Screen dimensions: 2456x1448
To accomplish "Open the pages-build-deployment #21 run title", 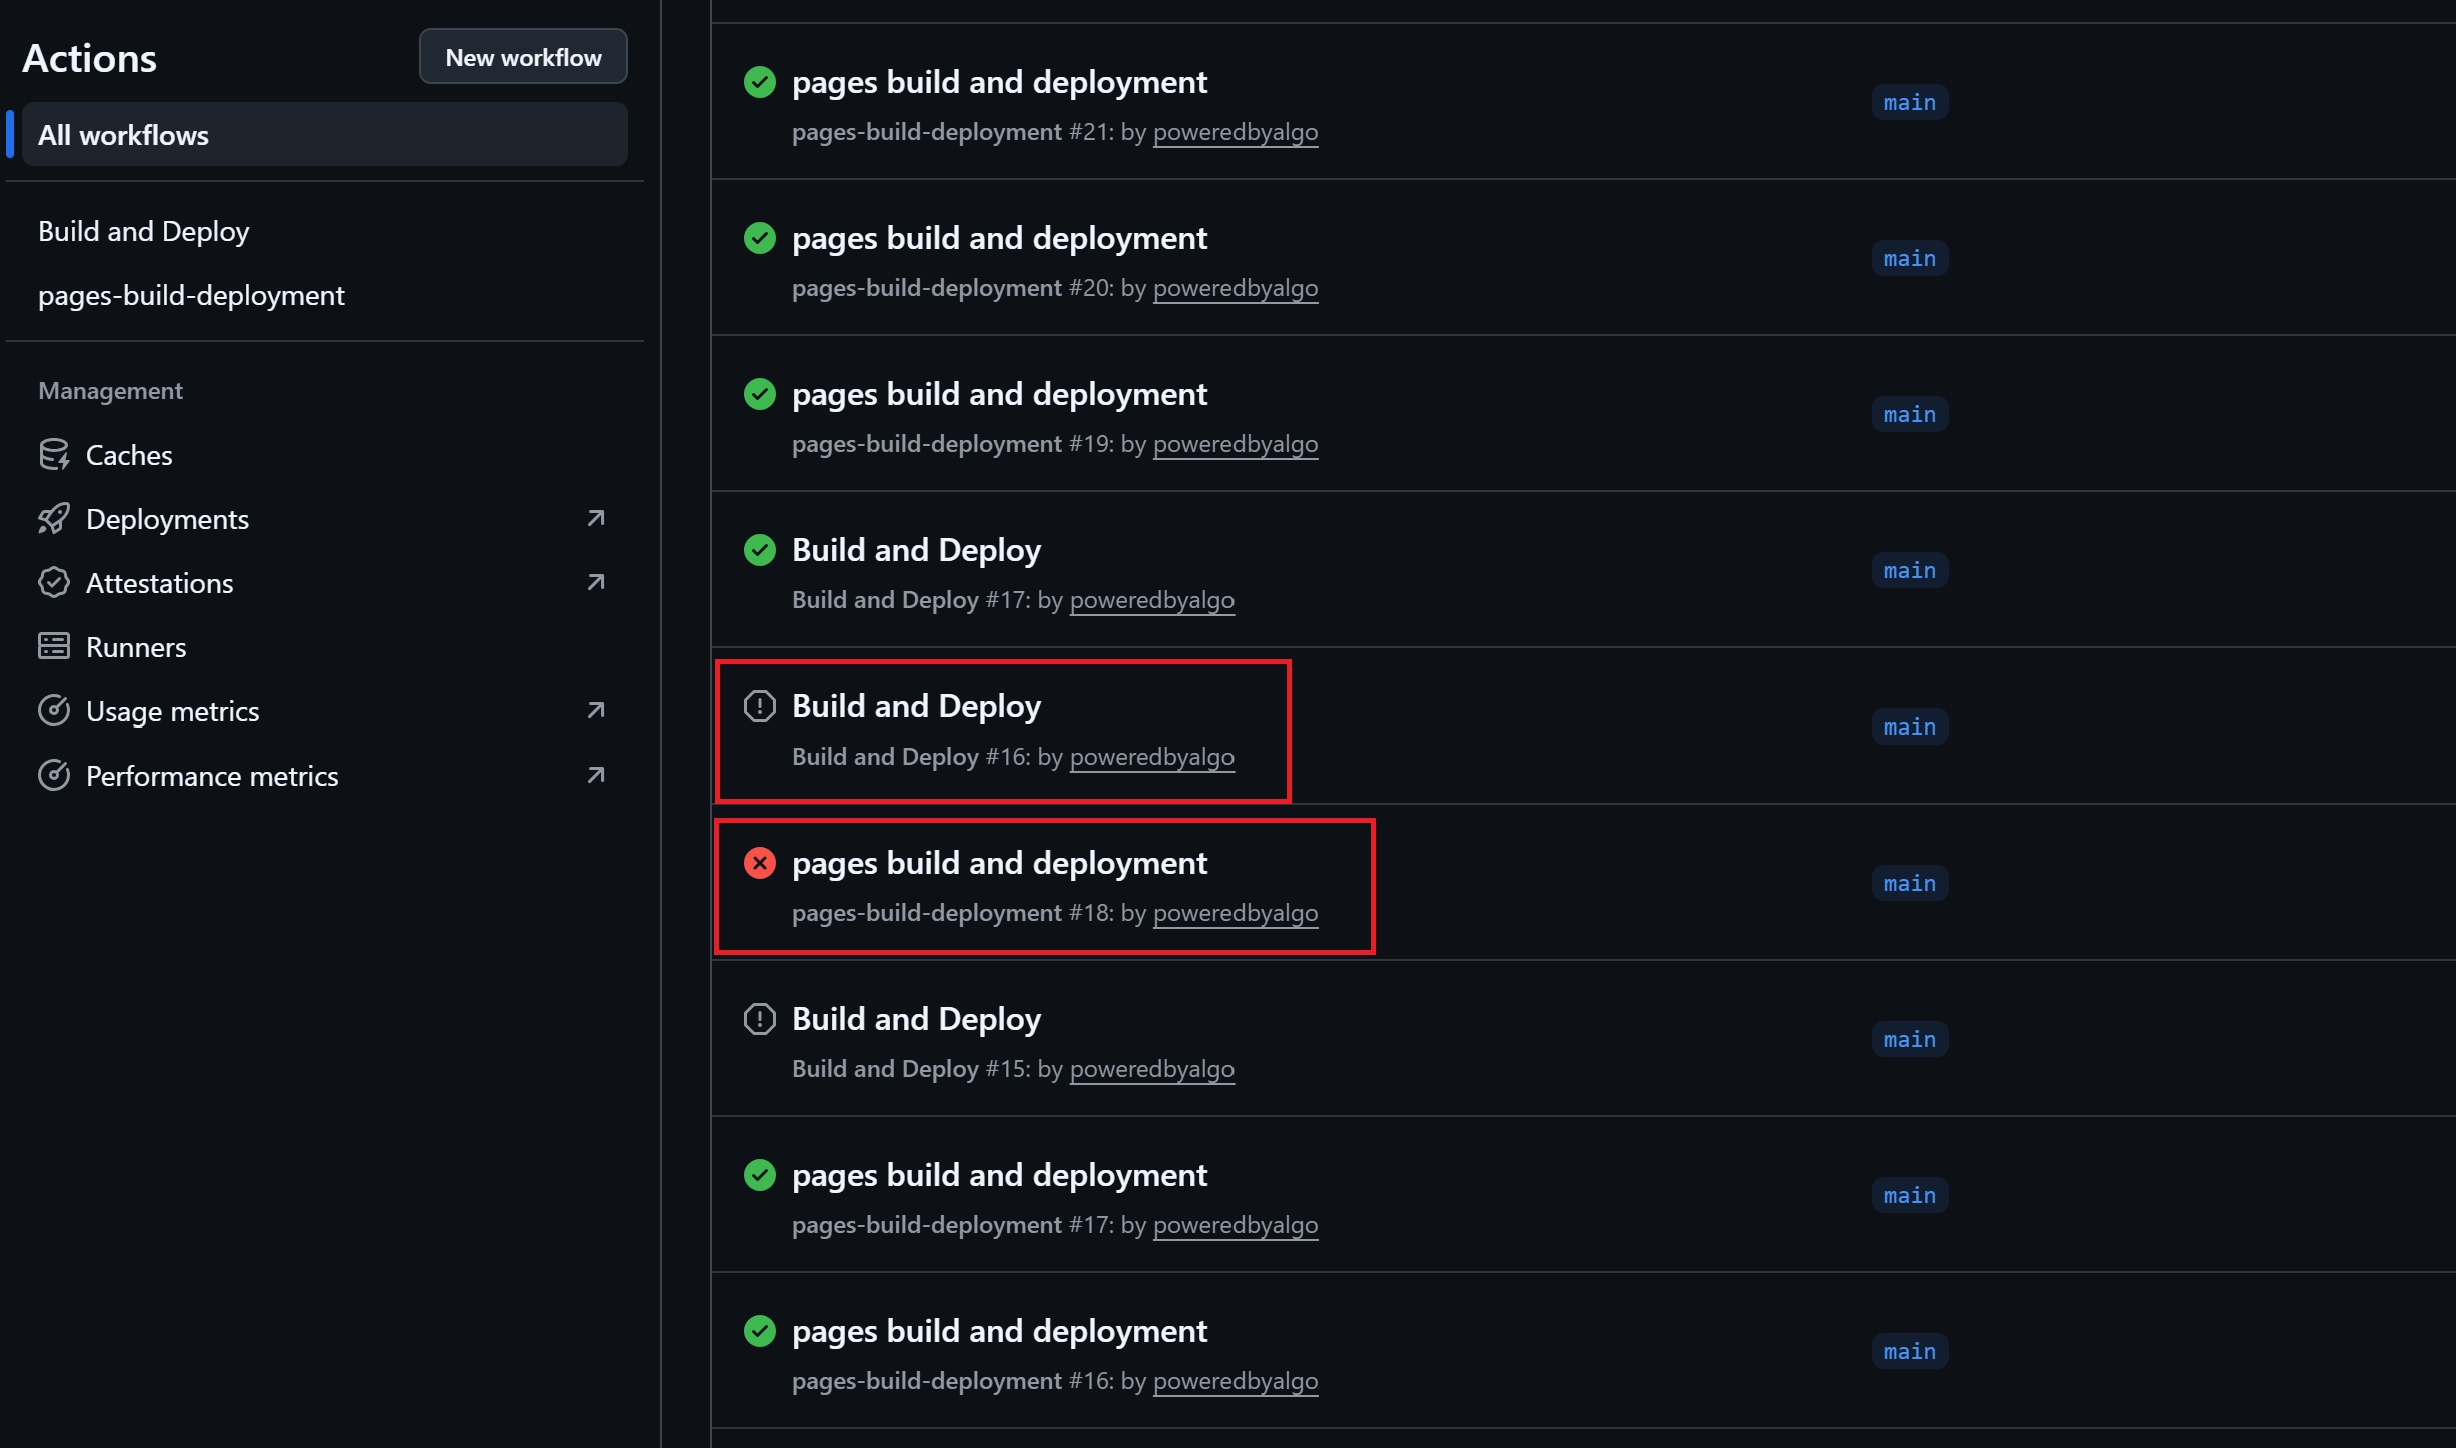I will pyautogui.click(x=999, y=82).
